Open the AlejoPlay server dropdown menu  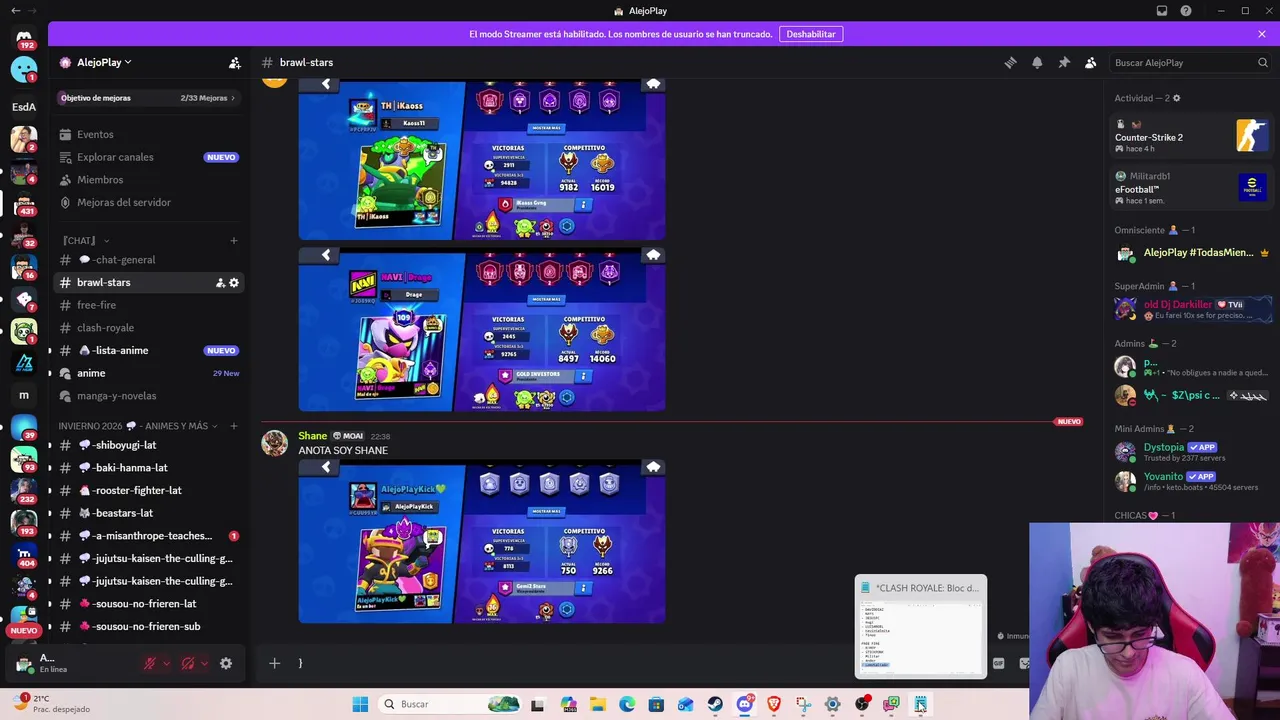(x=104, y=62)
